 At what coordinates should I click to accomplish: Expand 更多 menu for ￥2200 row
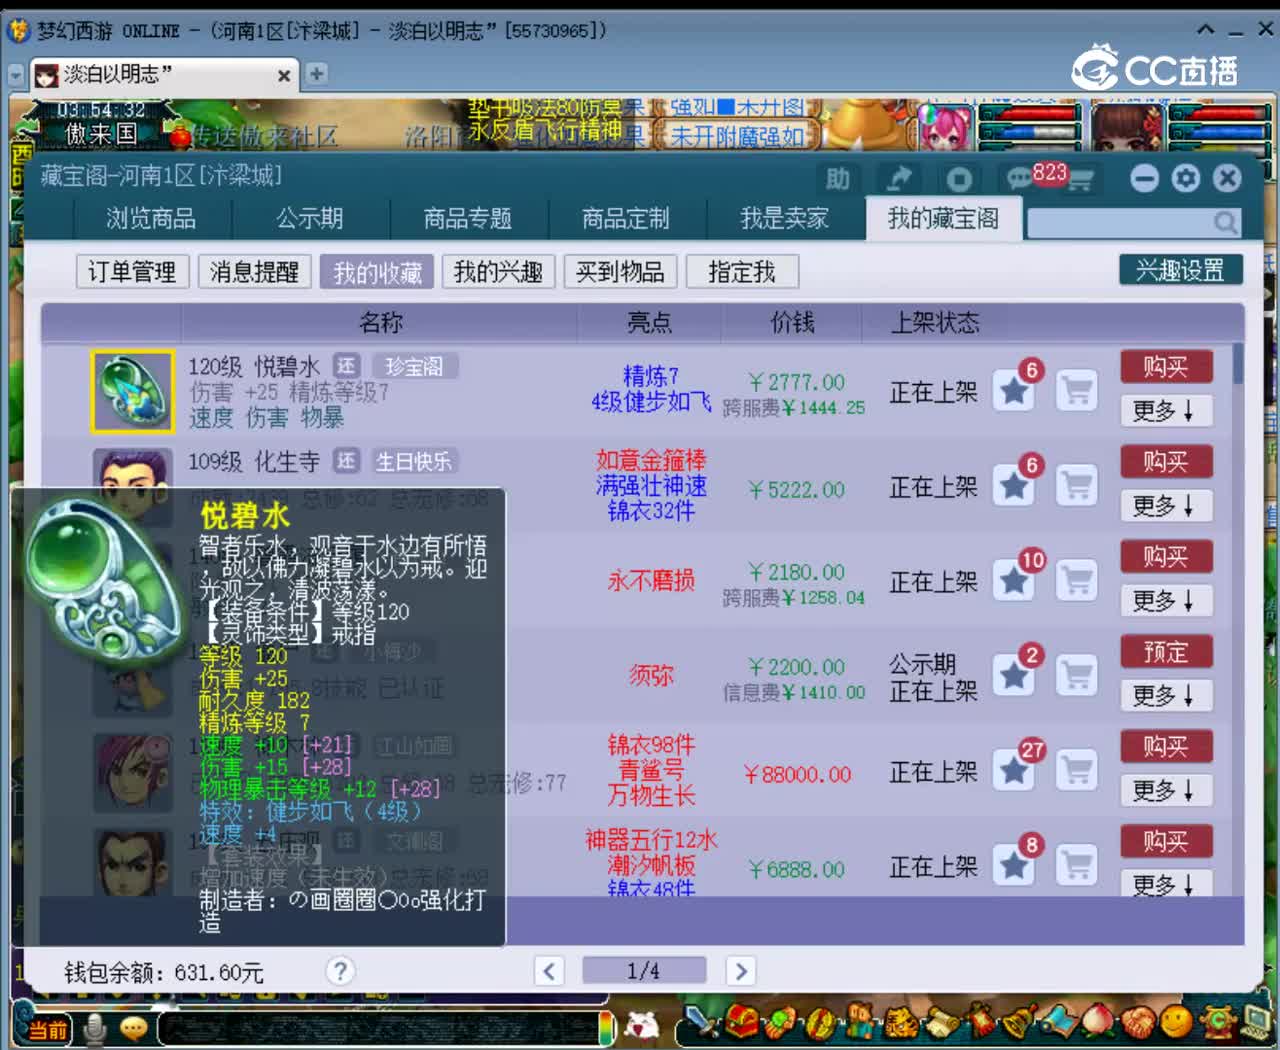pyautogui.click(x=1166, y=696)
